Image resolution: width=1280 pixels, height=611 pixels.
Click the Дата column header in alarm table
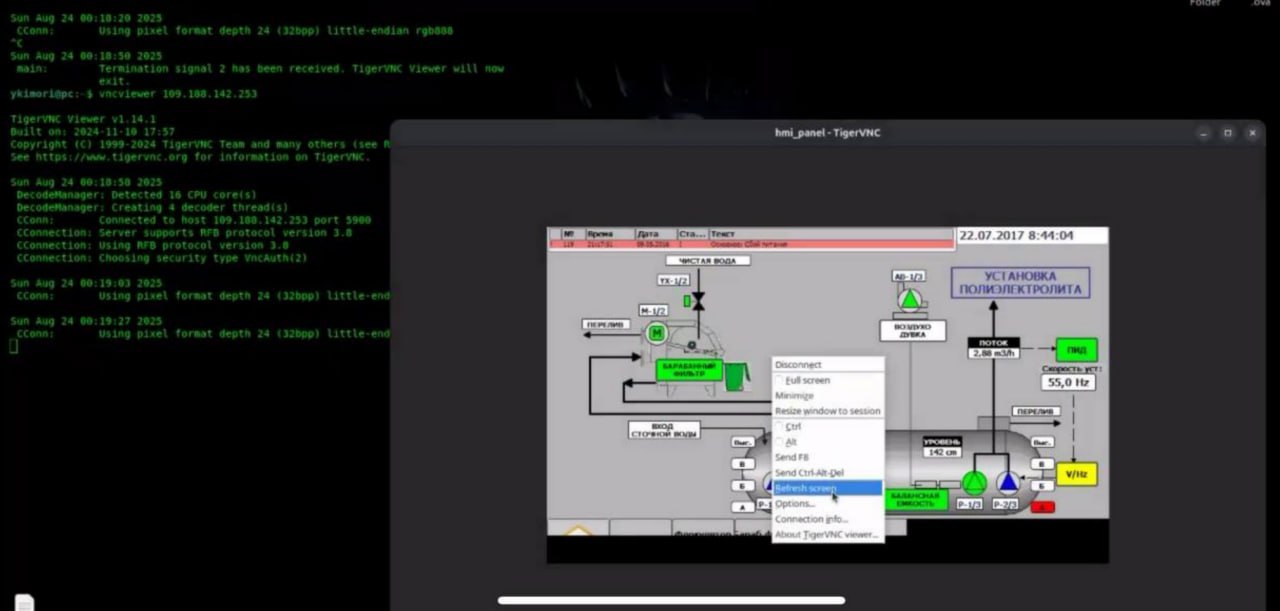click(656, 233)
